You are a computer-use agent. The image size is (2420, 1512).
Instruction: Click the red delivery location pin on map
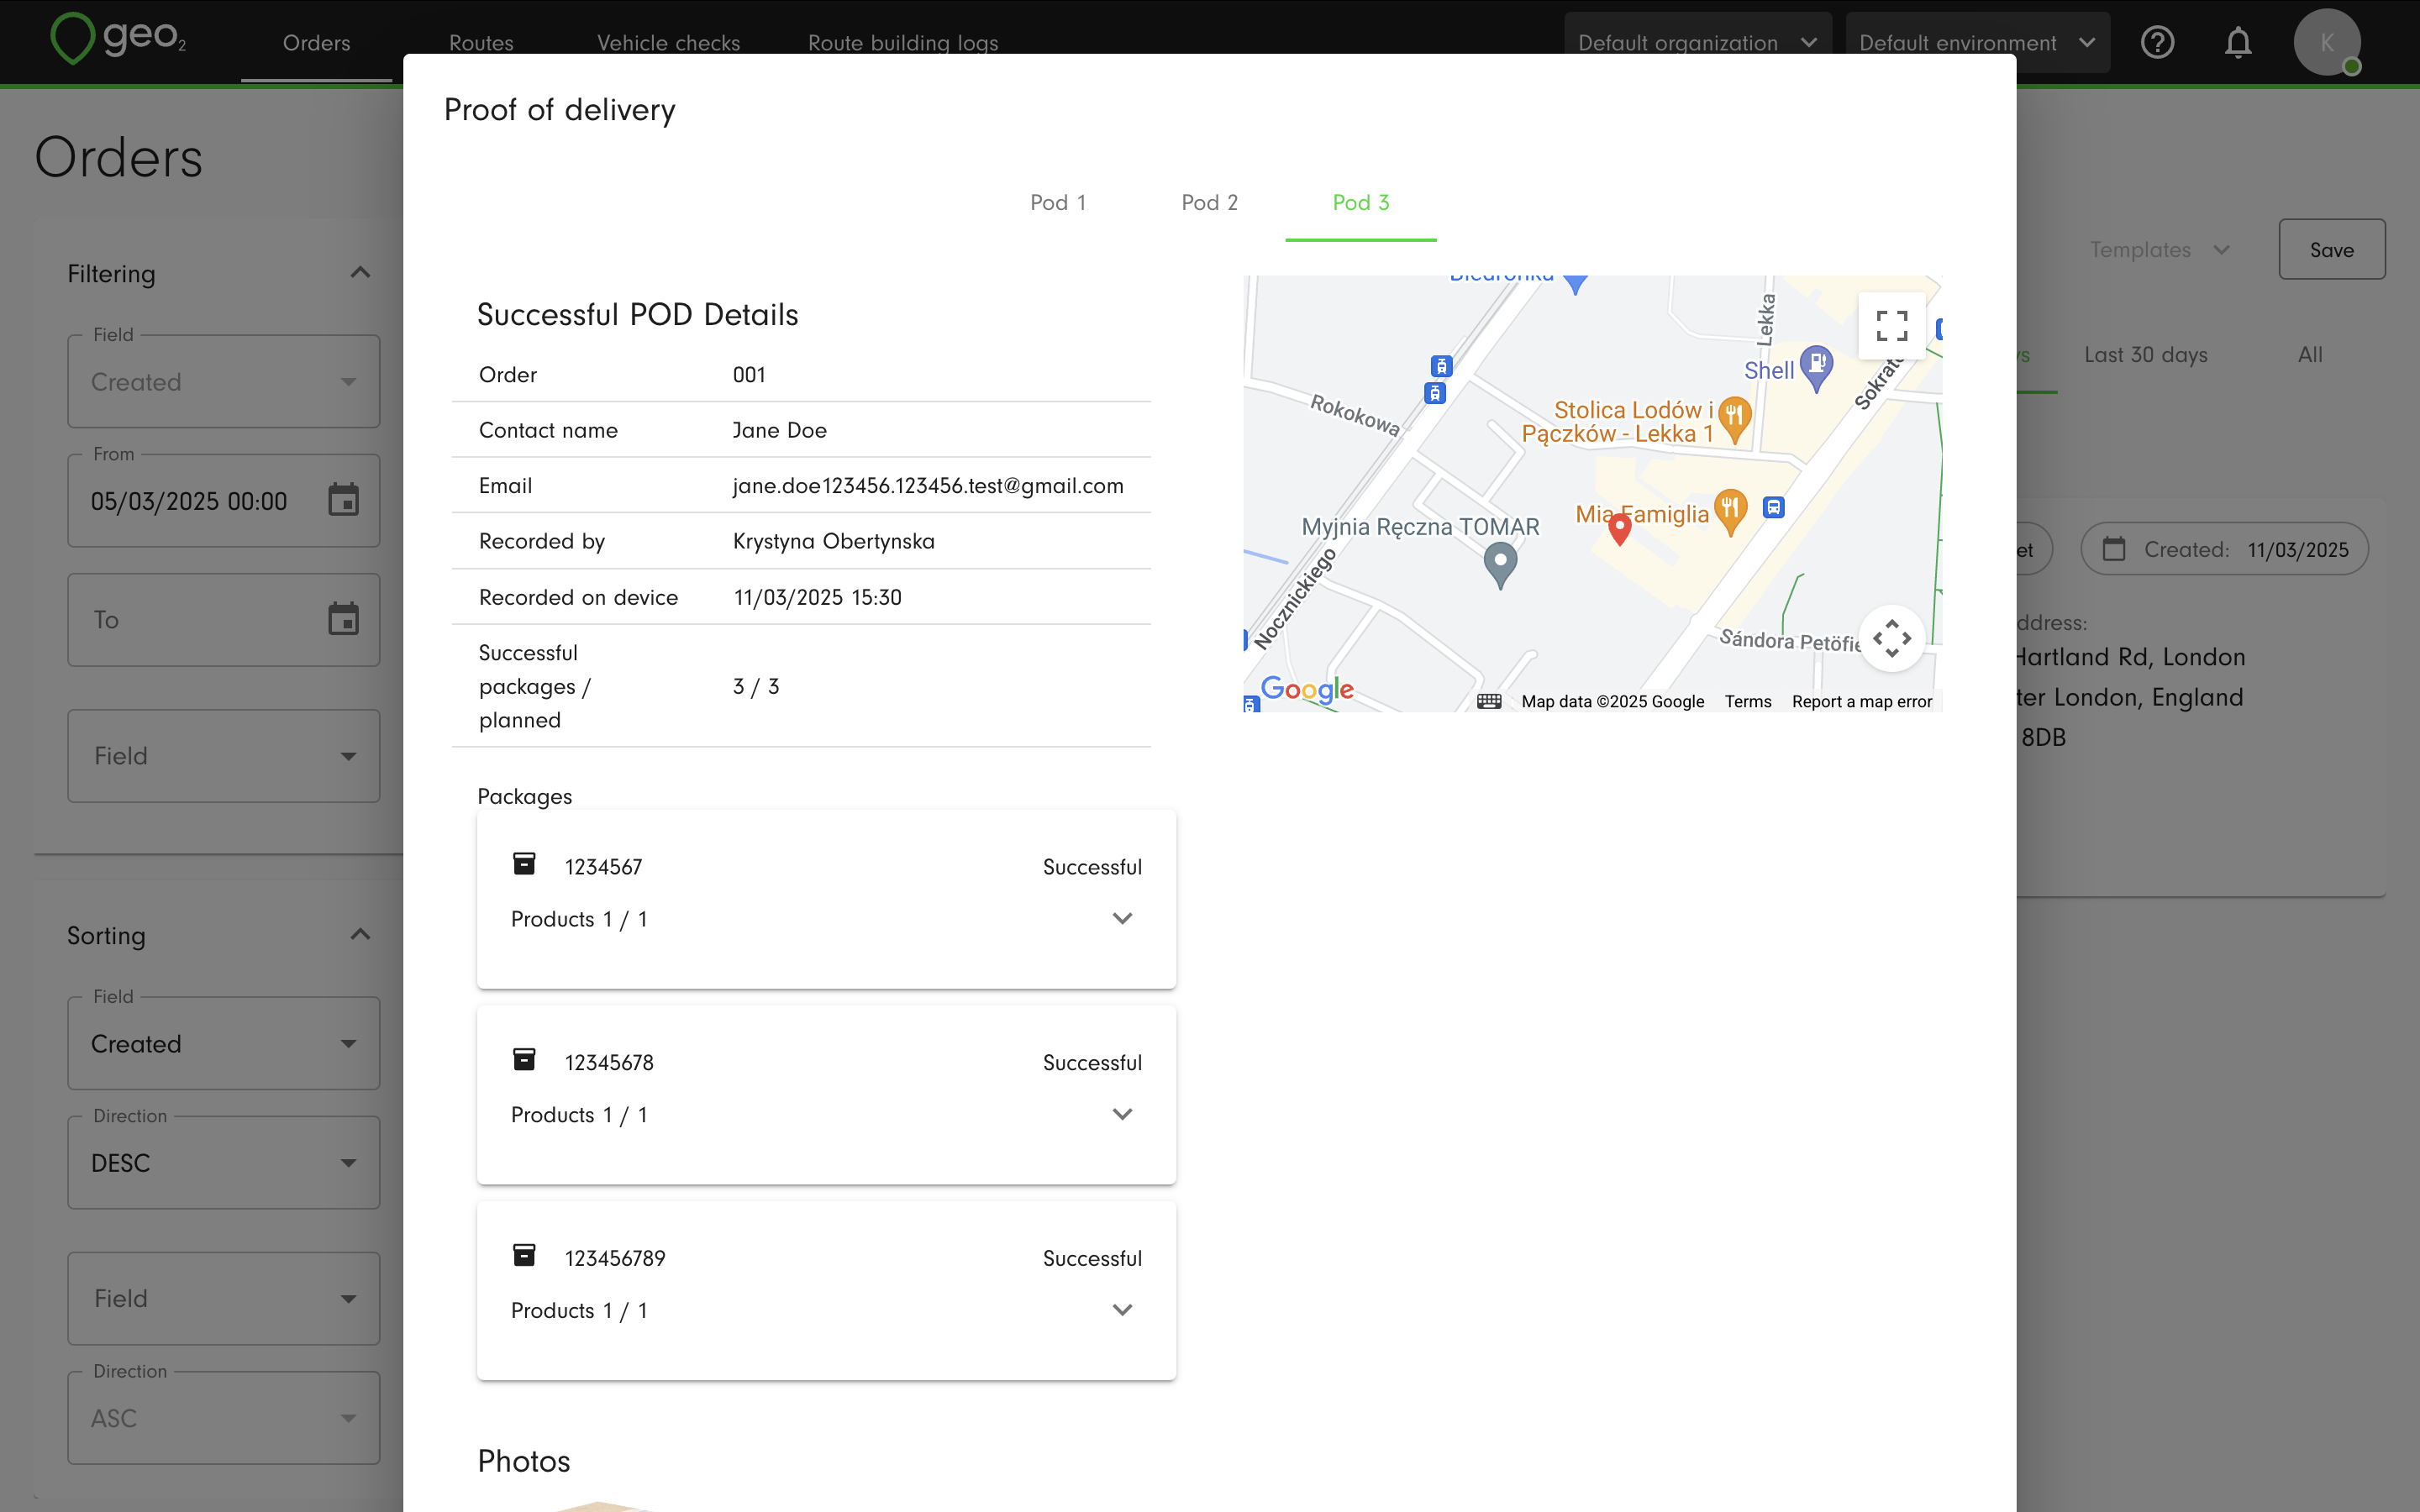1620,529
